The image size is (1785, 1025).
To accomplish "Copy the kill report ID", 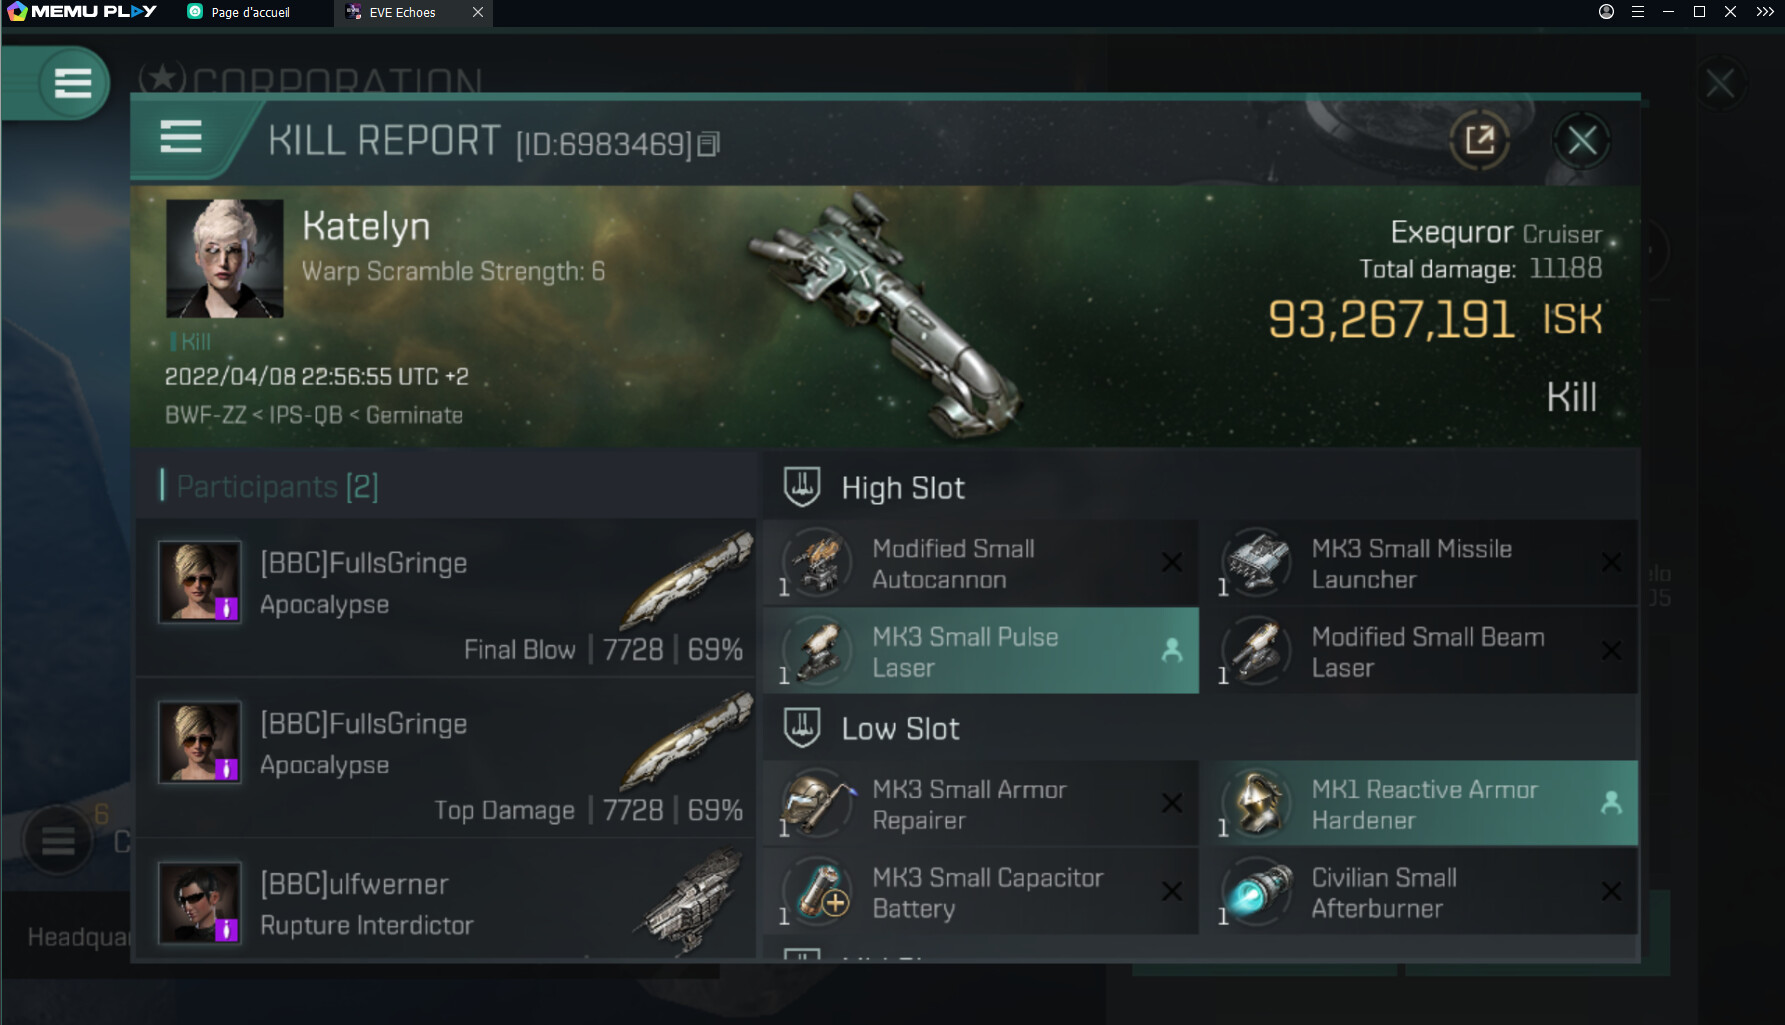I will point(708,145).
